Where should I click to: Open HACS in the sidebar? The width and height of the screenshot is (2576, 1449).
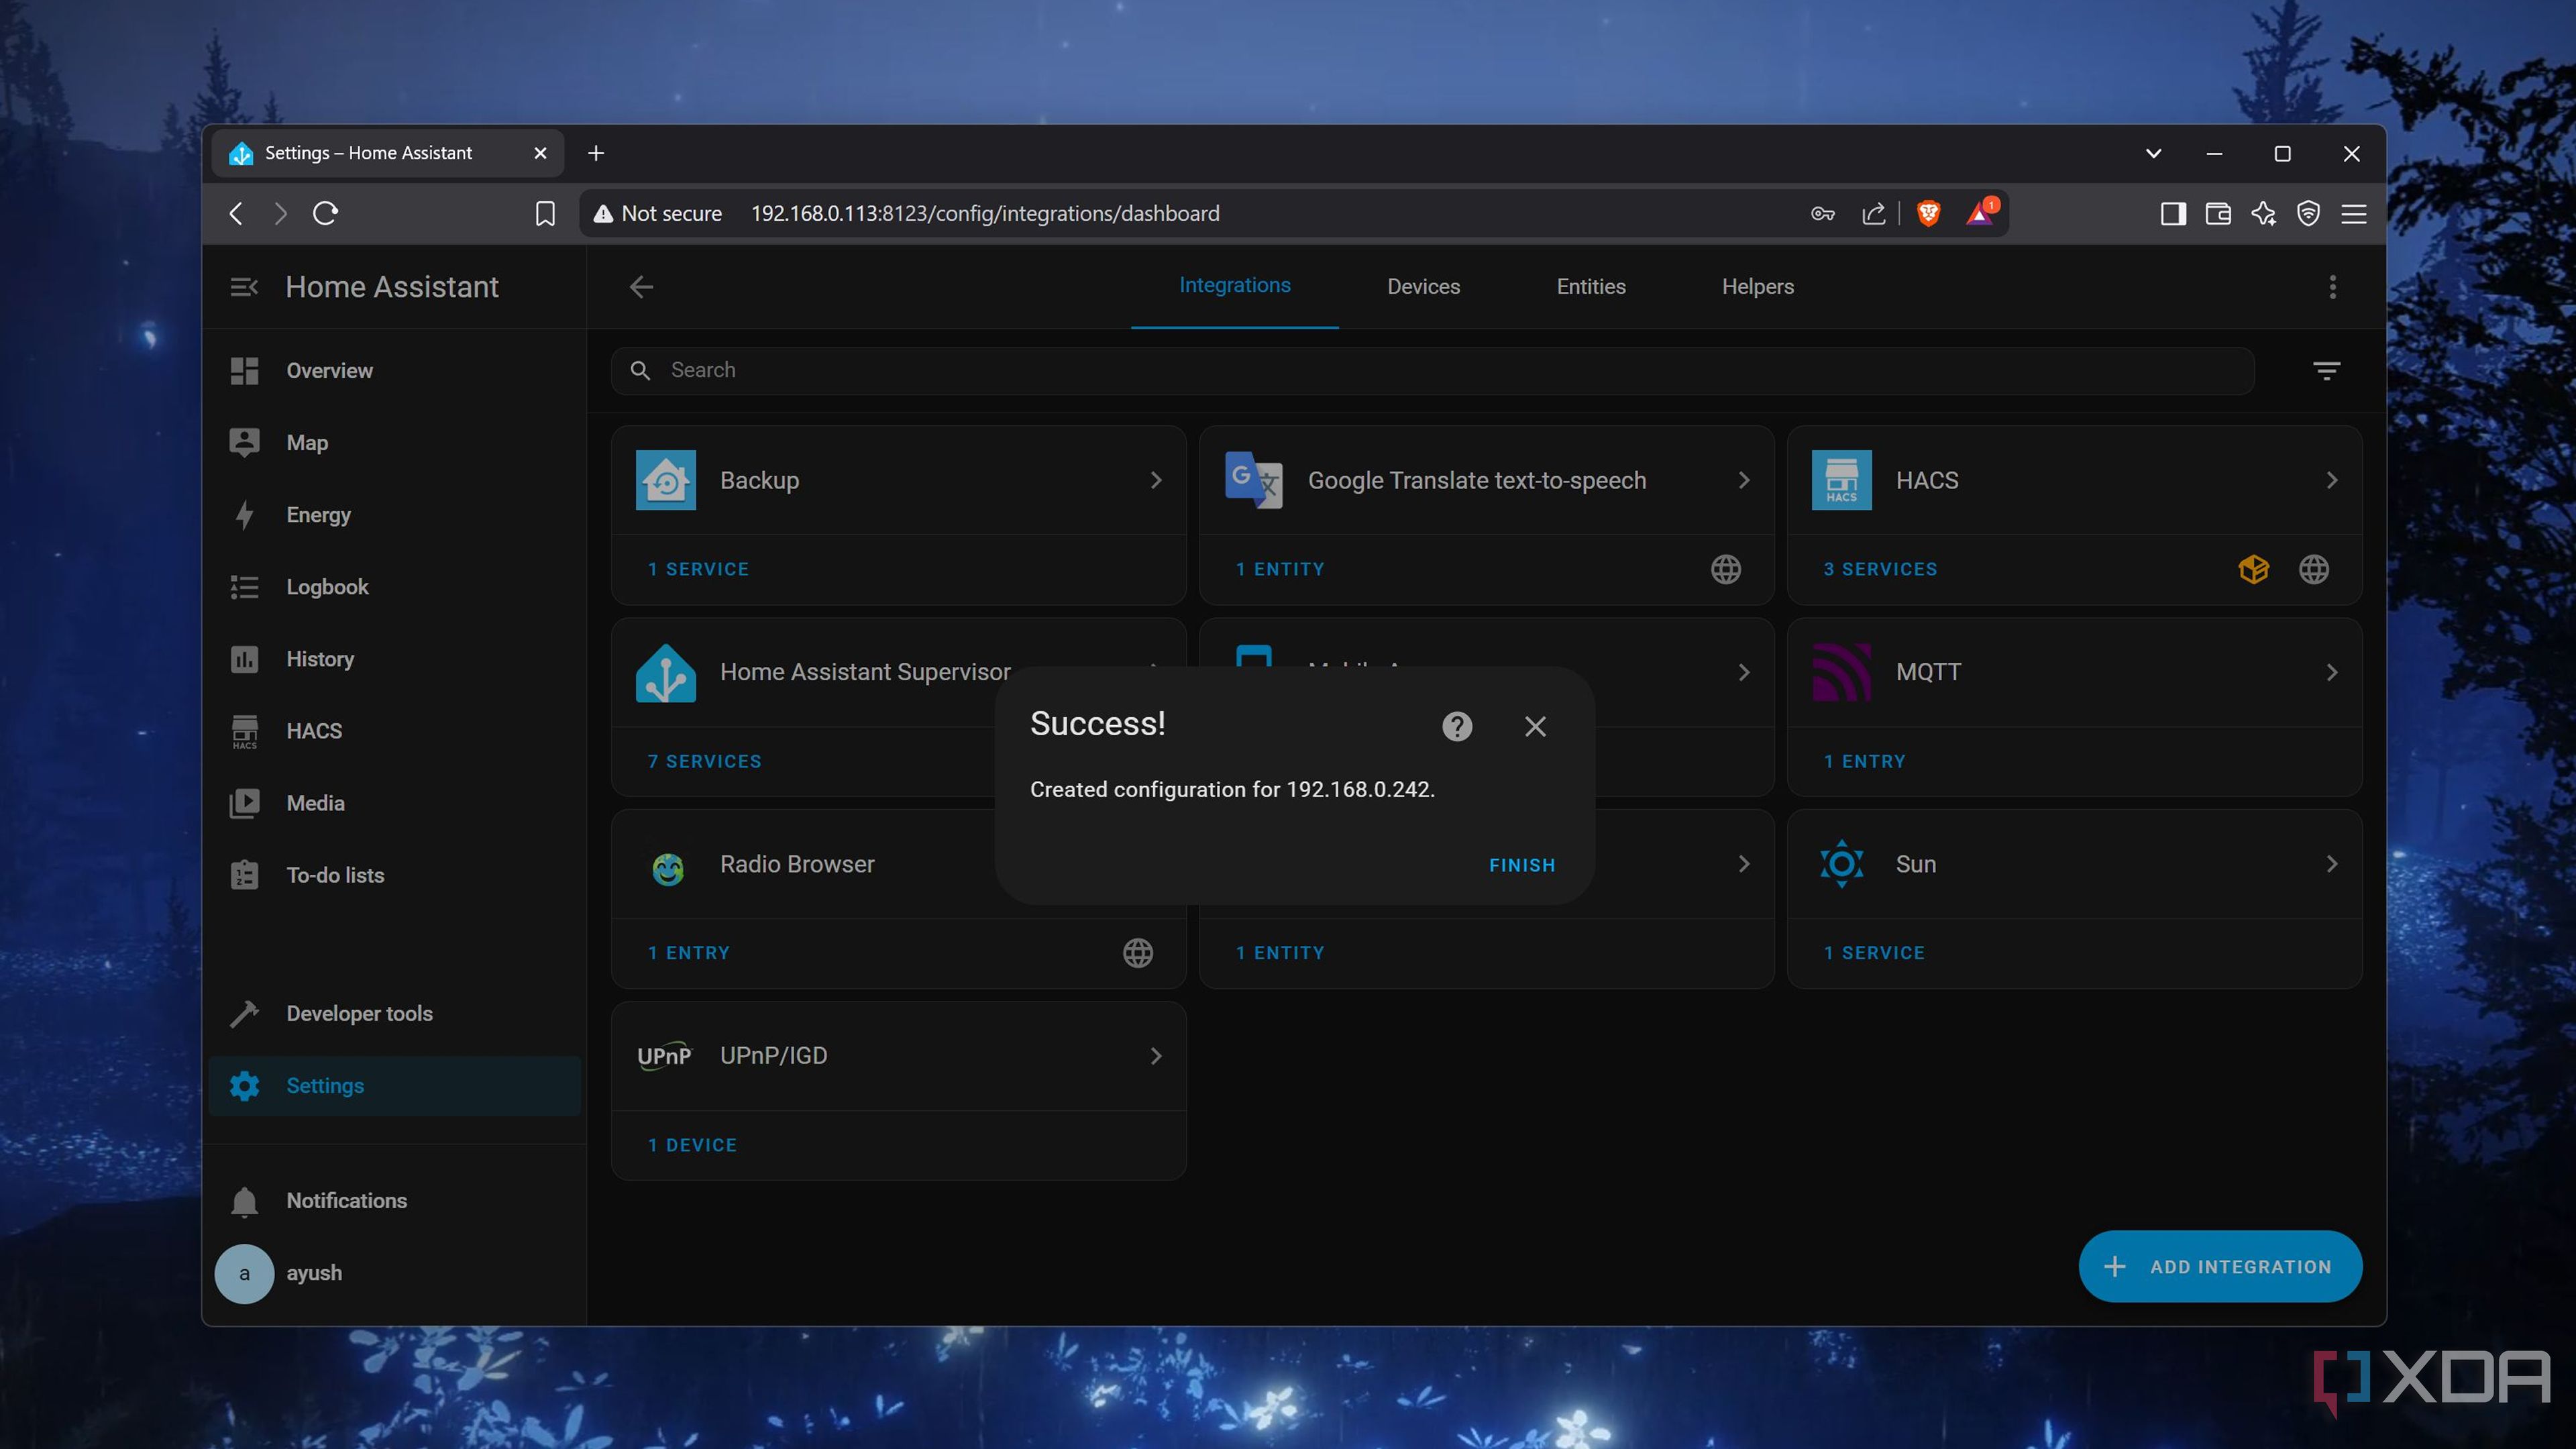pos(395,730)
